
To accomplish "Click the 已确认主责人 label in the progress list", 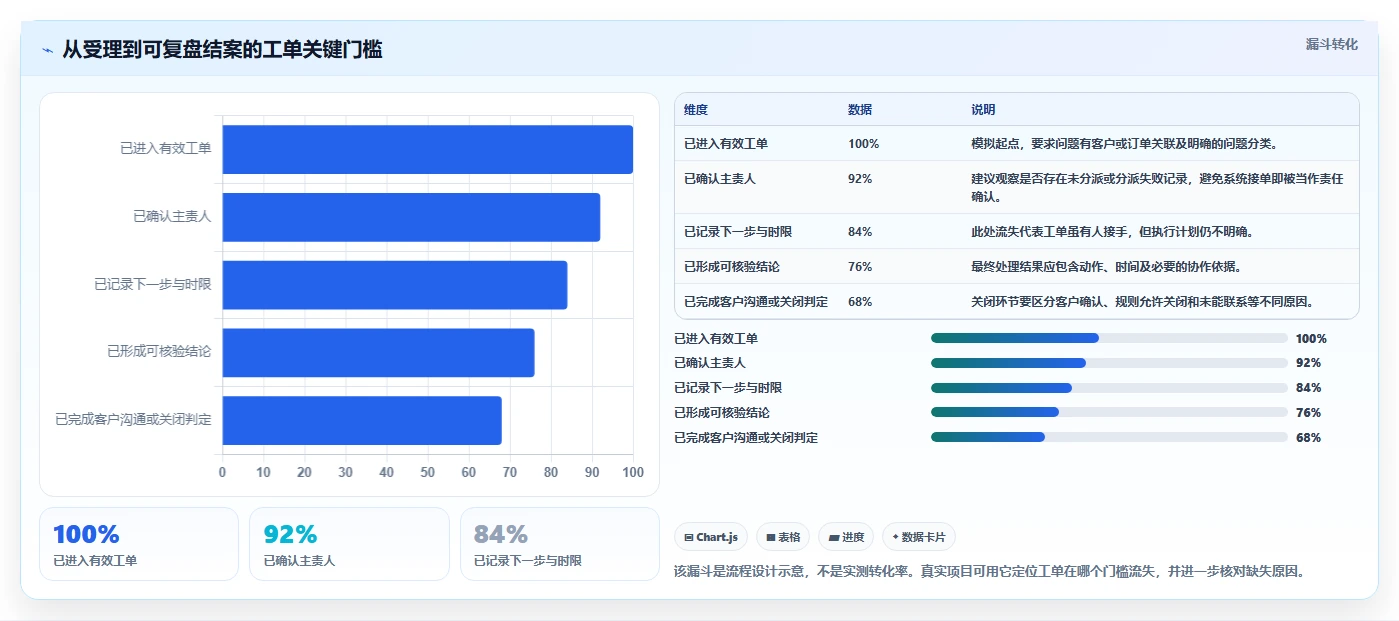I will point(710,363).
